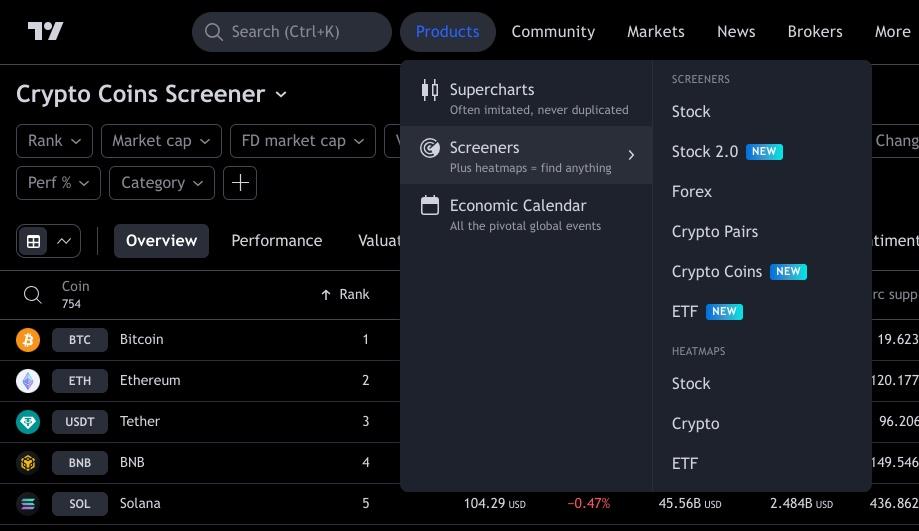
Task: Open the ETF heatmap
Action: [685, 464]
